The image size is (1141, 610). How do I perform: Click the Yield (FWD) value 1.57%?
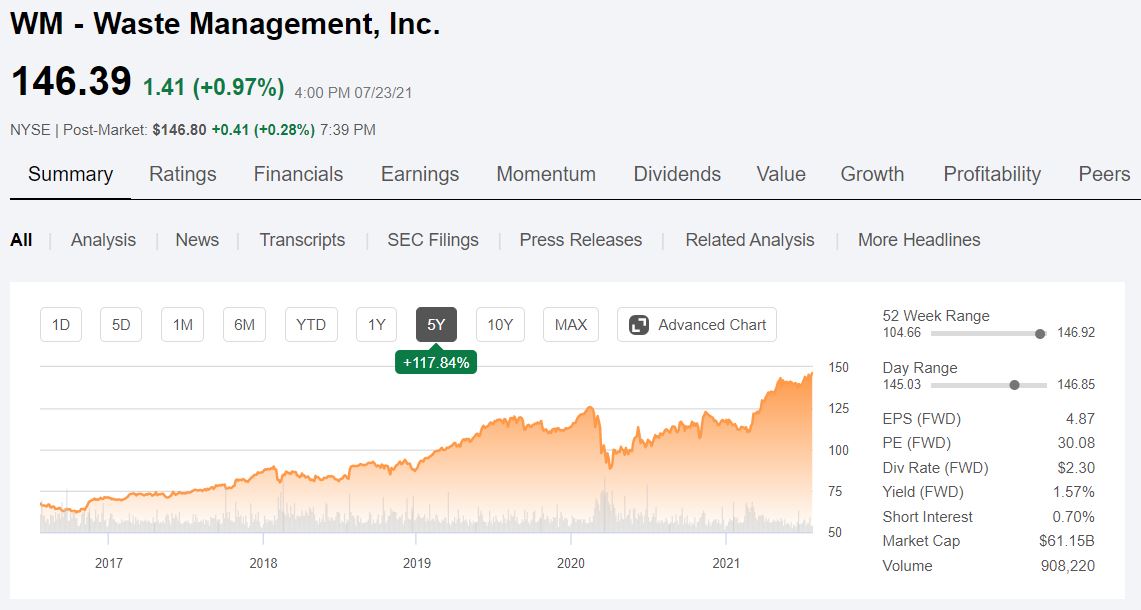1074,491
